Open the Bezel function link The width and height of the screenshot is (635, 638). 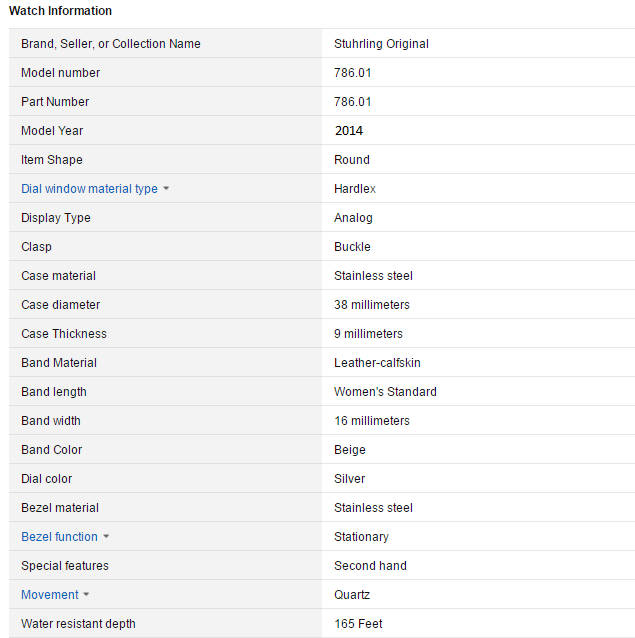click(59, 537)
